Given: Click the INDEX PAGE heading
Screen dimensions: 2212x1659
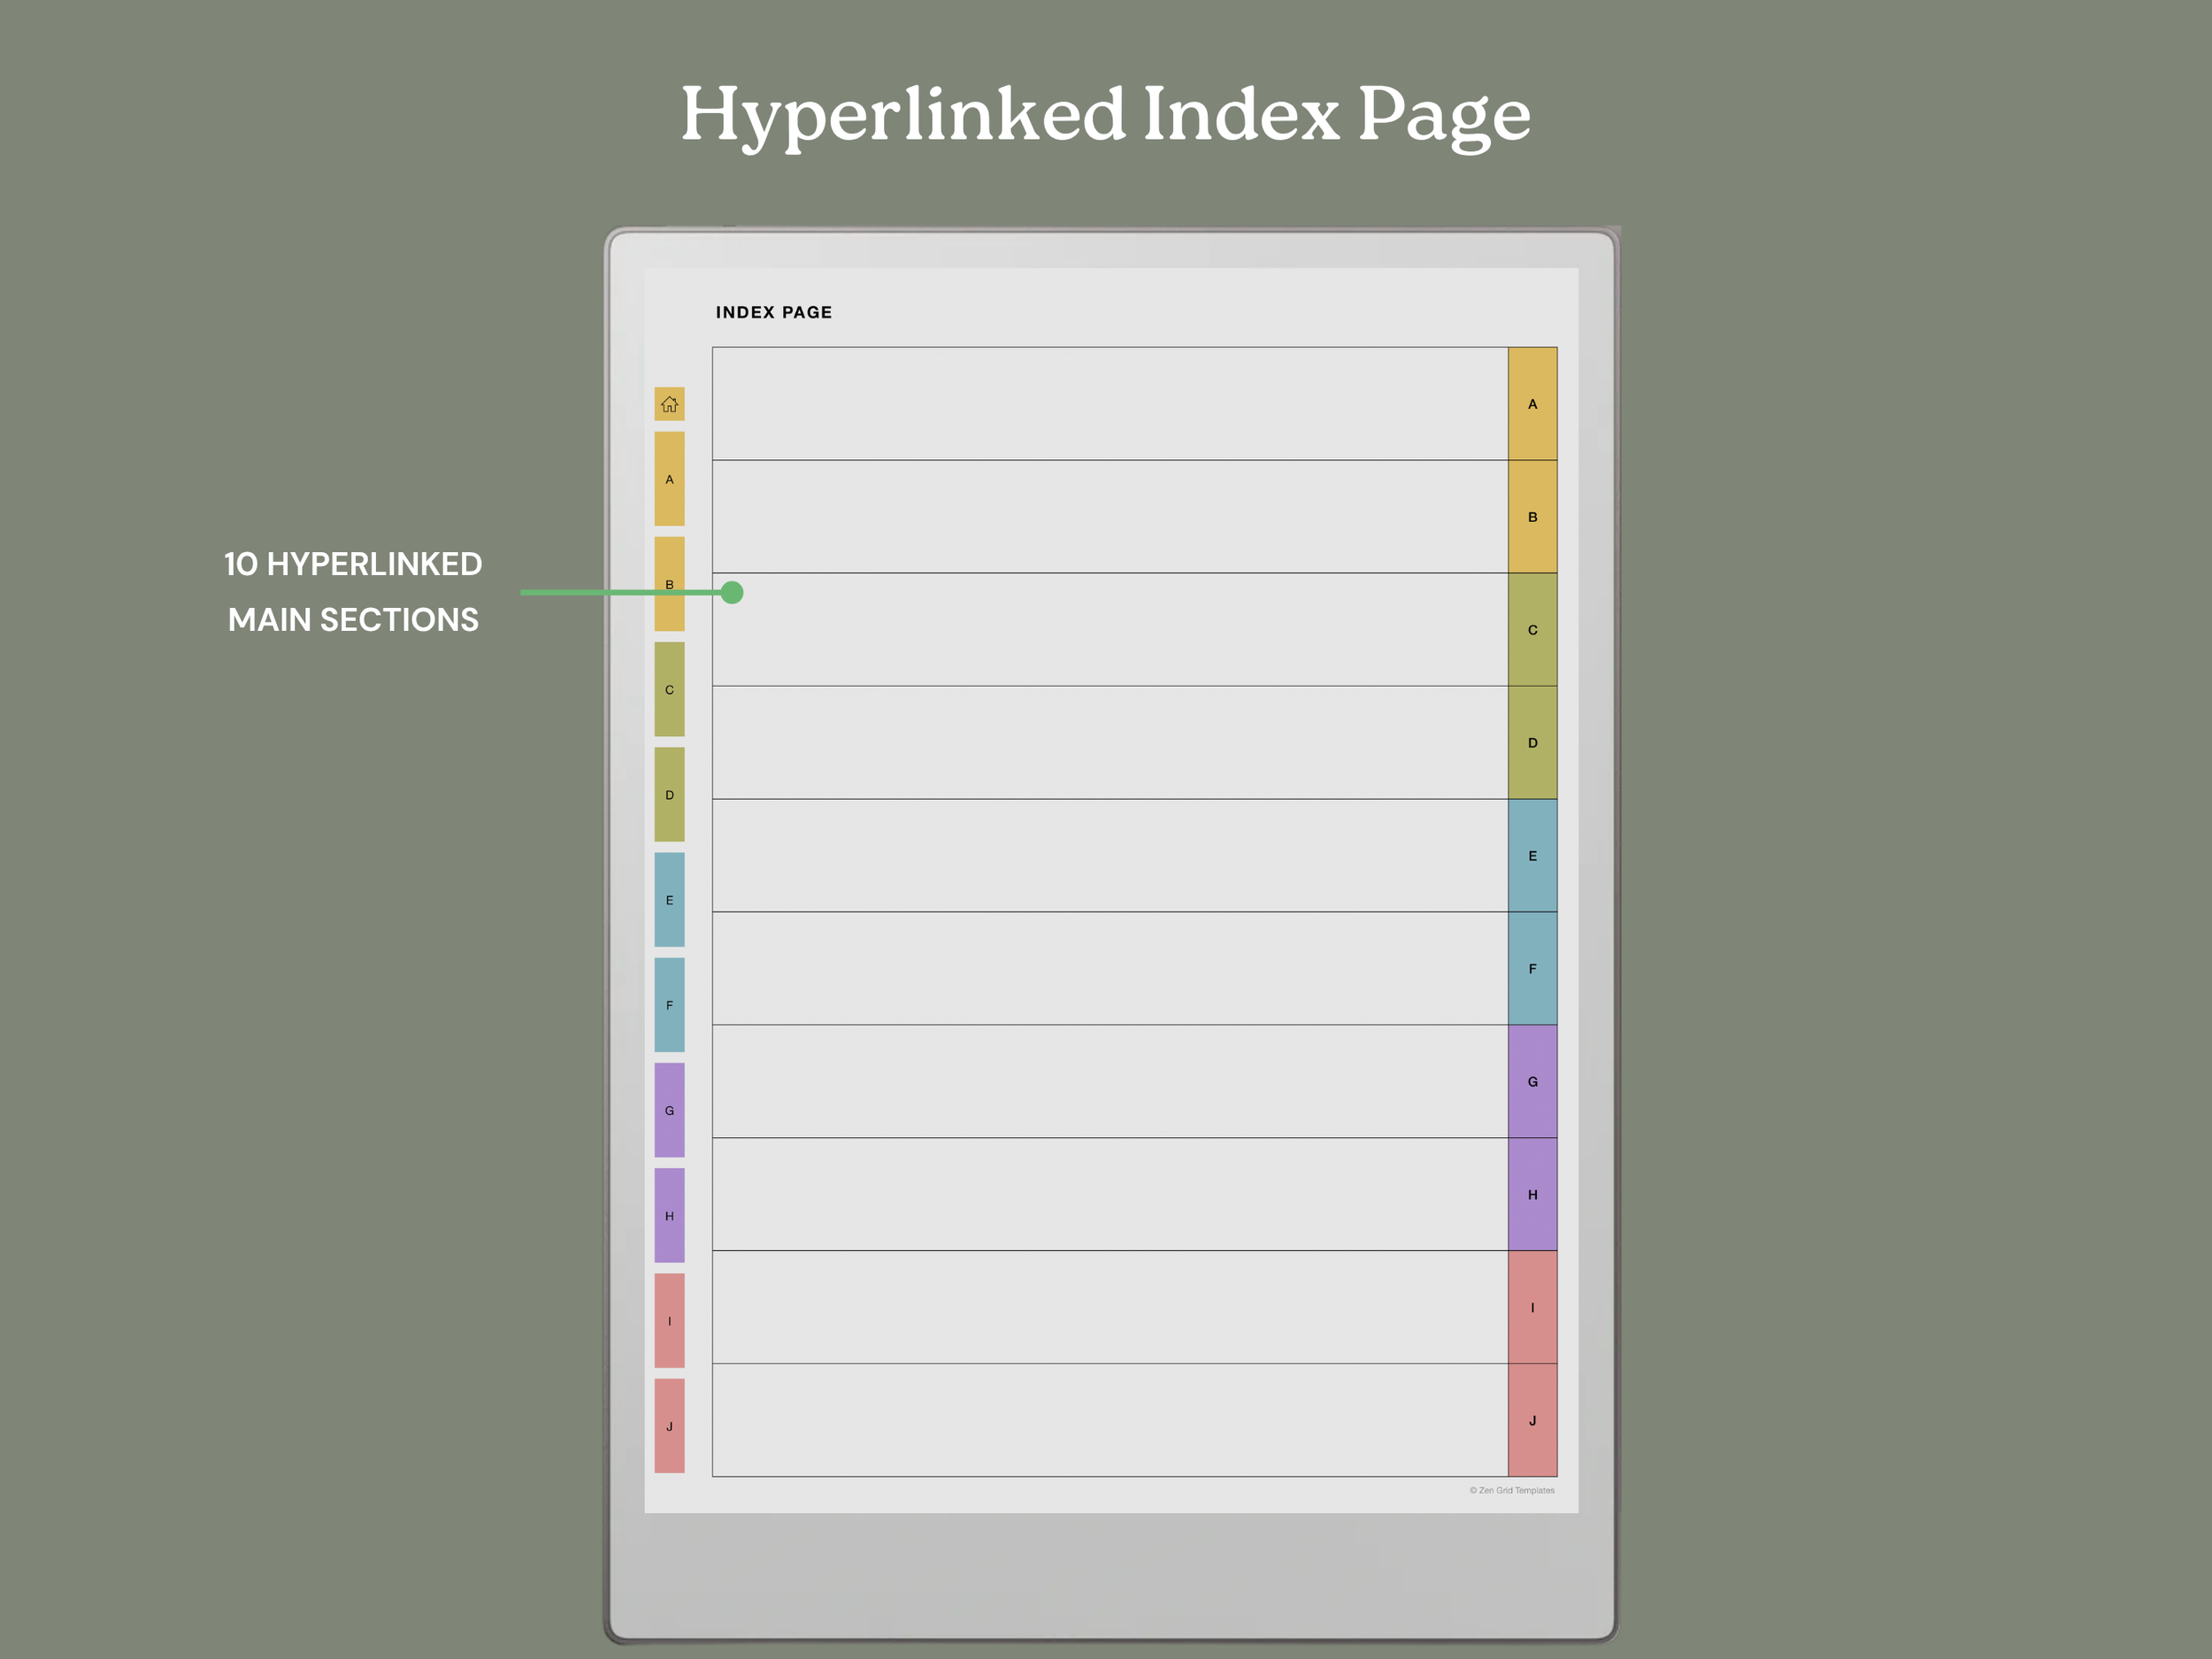Looking at the screenshot, I should (x=773, y=312).
